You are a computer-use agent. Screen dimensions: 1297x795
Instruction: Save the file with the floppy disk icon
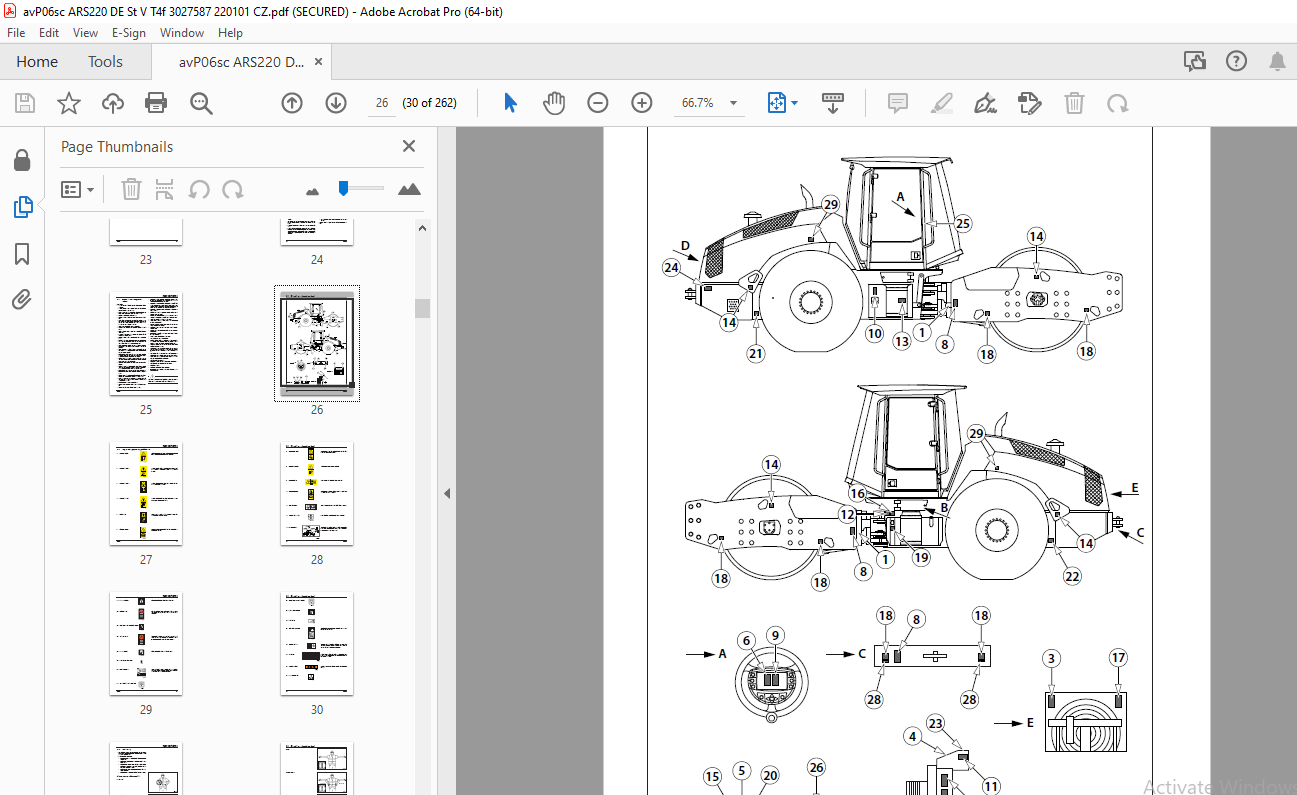pos(25,103)
